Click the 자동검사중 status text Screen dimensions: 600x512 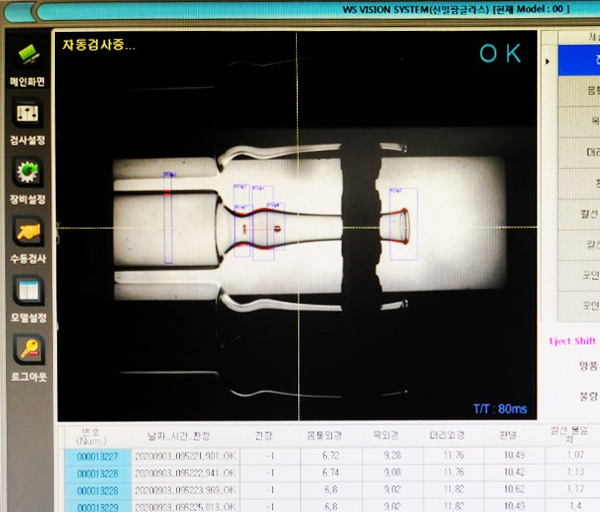(98, 45)
